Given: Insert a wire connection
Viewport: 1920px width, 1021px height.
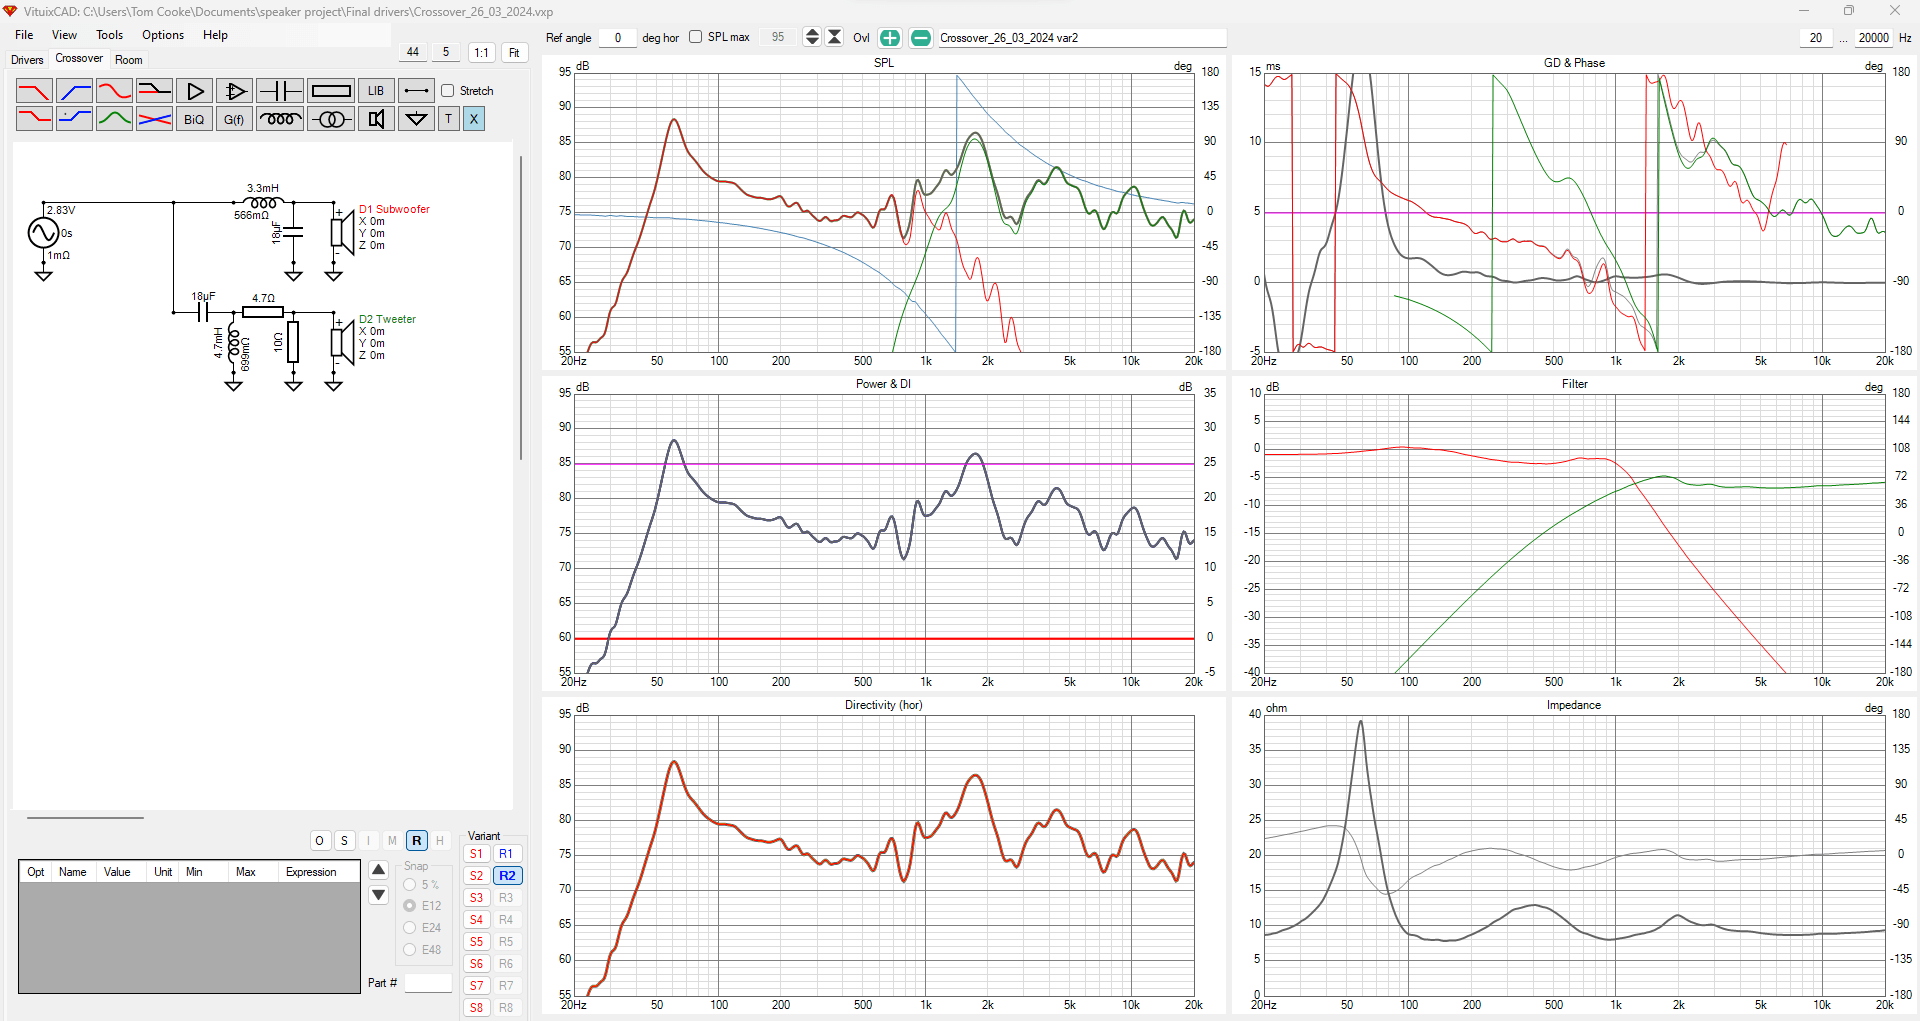Looking at the screenshot, I should pos(416,91).
